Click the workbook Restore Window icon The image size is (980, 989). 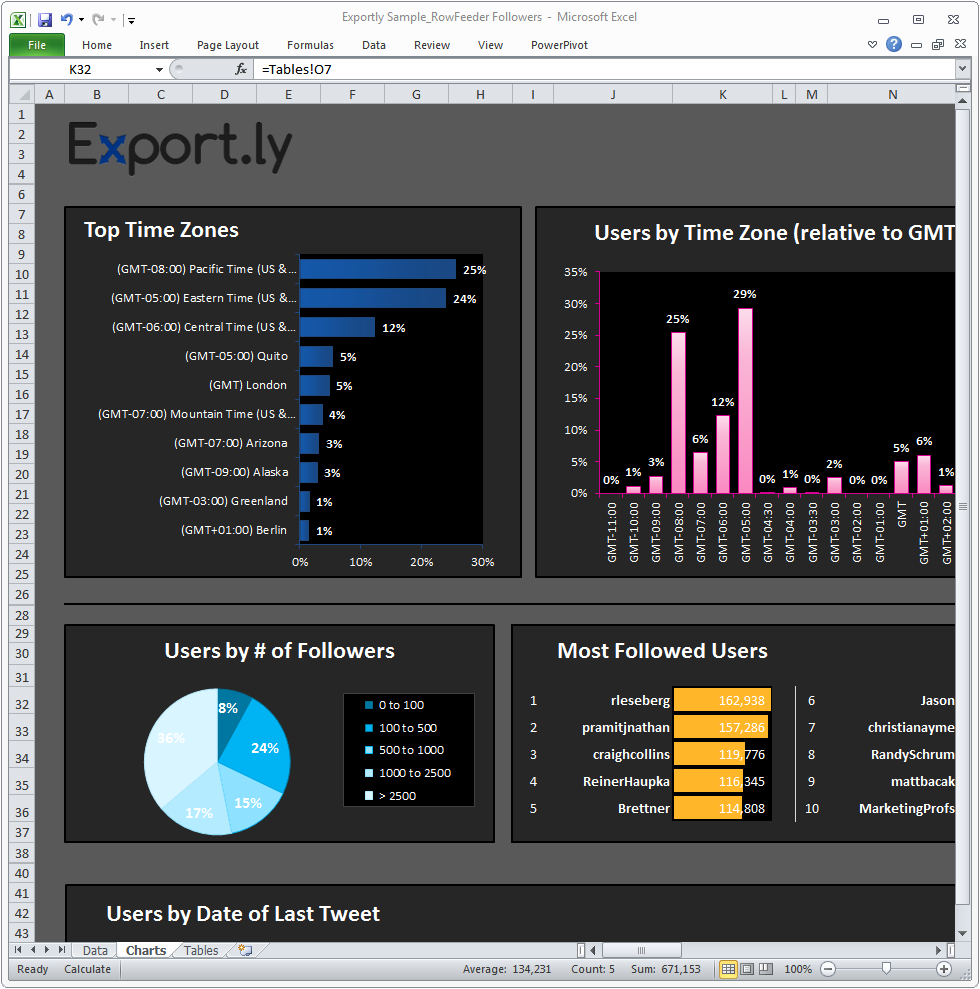click(938, 44)
